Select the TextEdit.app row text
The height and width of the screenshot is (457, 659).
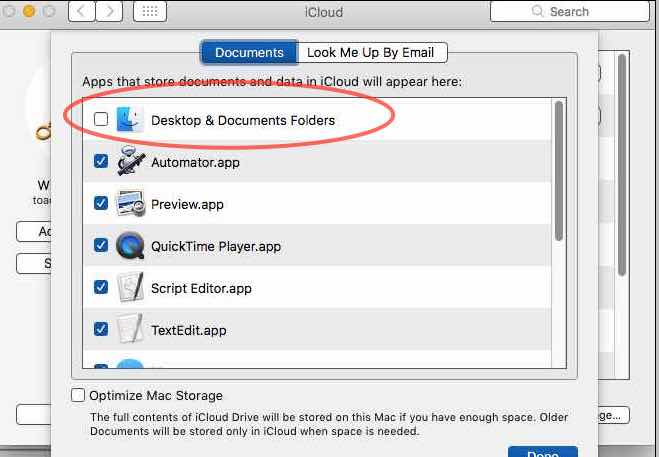(189, 331)
